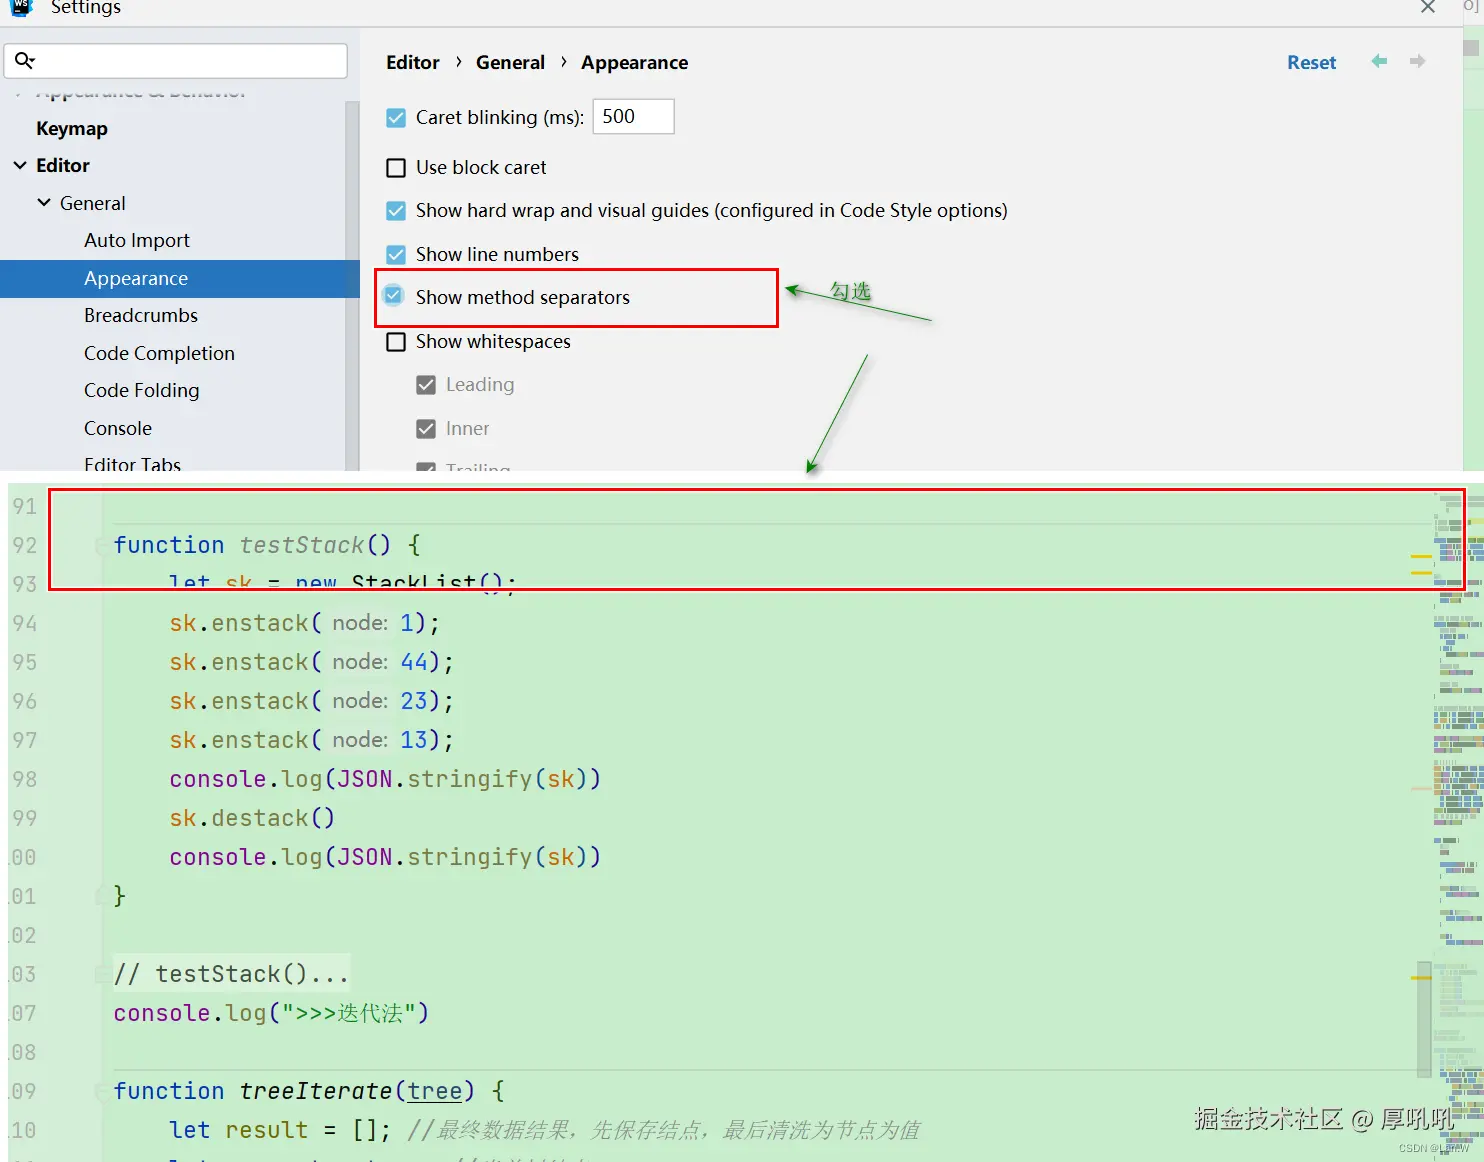This screenshot has height=1162, width=1484.
Task: Open the Keymap settings page
Action: coord(71,128)
